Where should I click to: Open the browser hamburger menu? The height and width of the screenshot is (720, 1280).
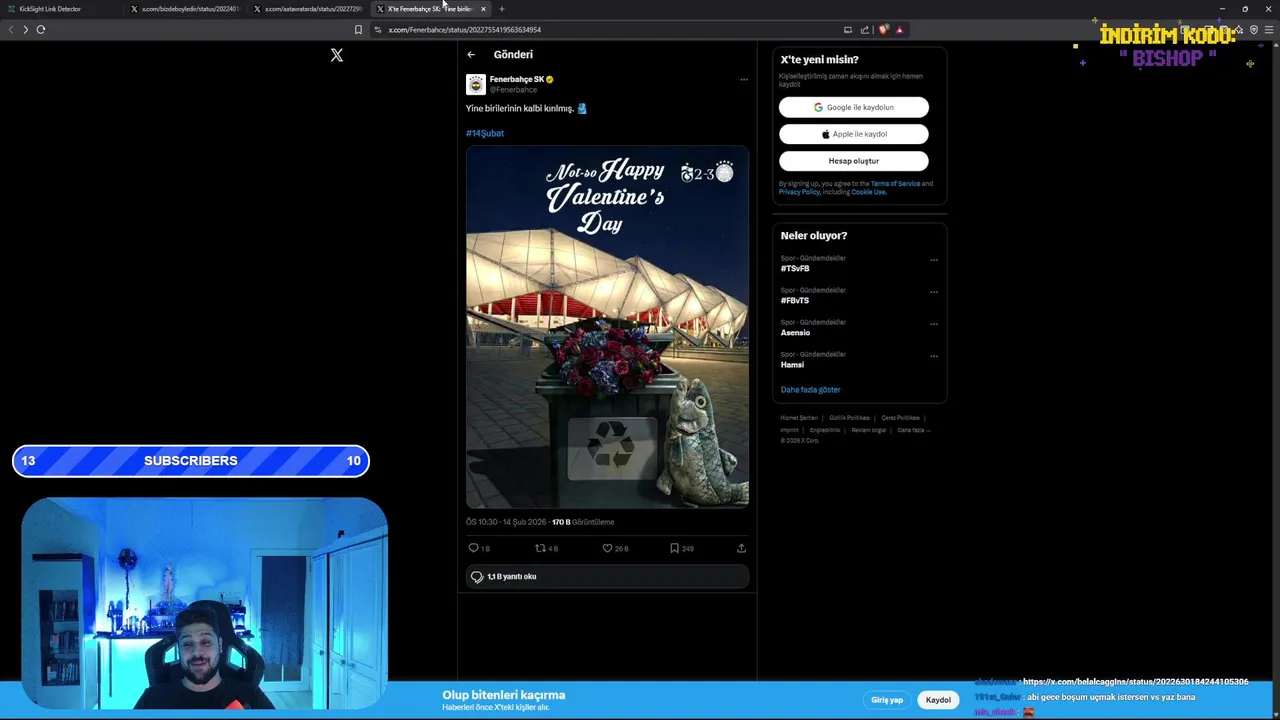pos(1269,30)
